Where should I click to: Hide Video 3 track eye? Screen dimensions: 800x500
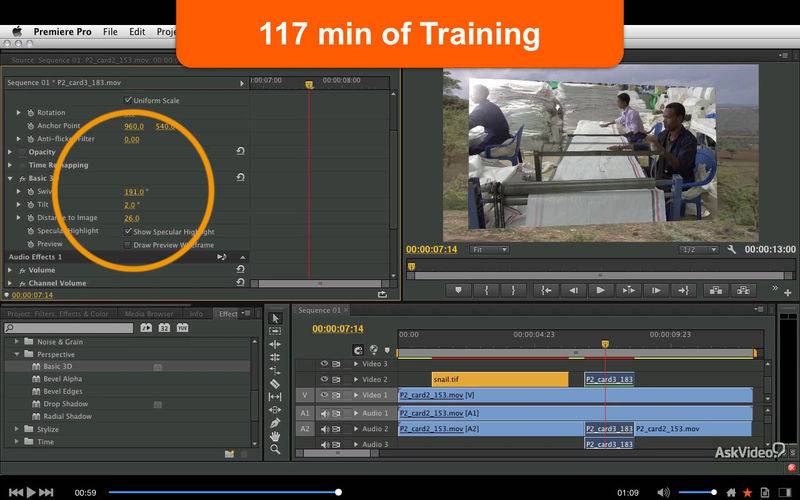tap(324, 364)
